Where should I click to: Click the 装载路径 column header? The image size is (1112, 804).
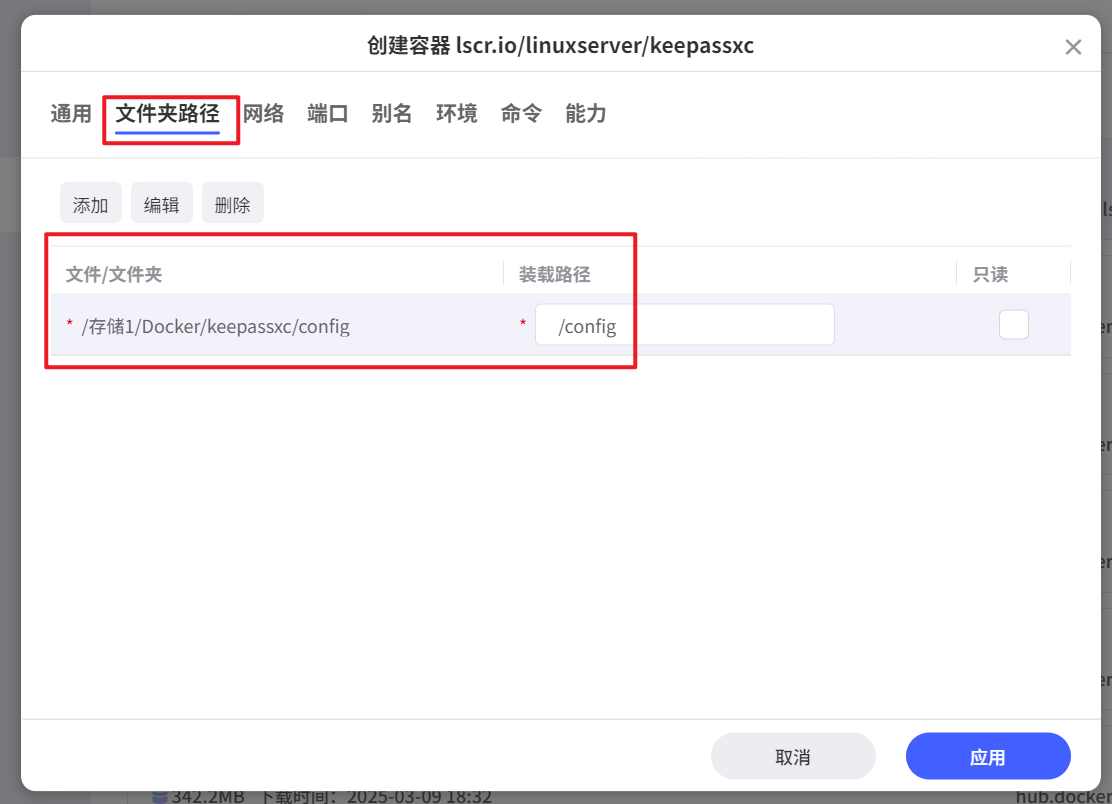point(555,274)
